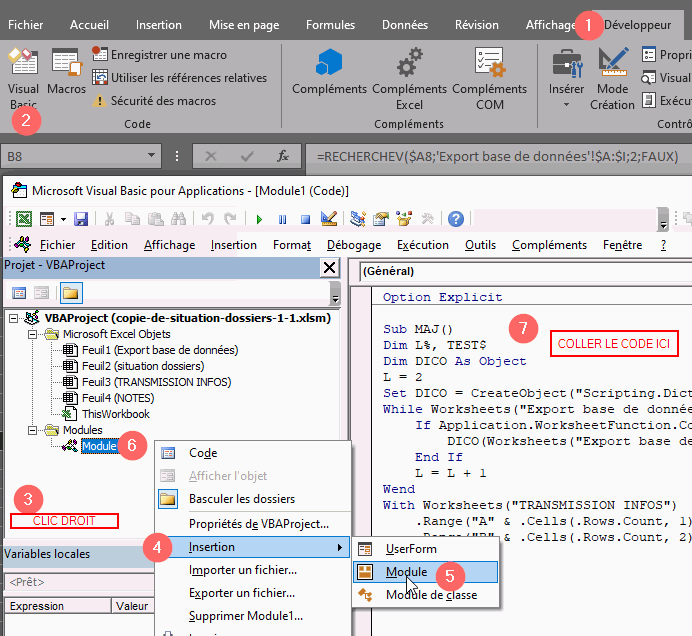Click the VBA help question mark icon
692x636 pixels.
[x=456, y=219]
